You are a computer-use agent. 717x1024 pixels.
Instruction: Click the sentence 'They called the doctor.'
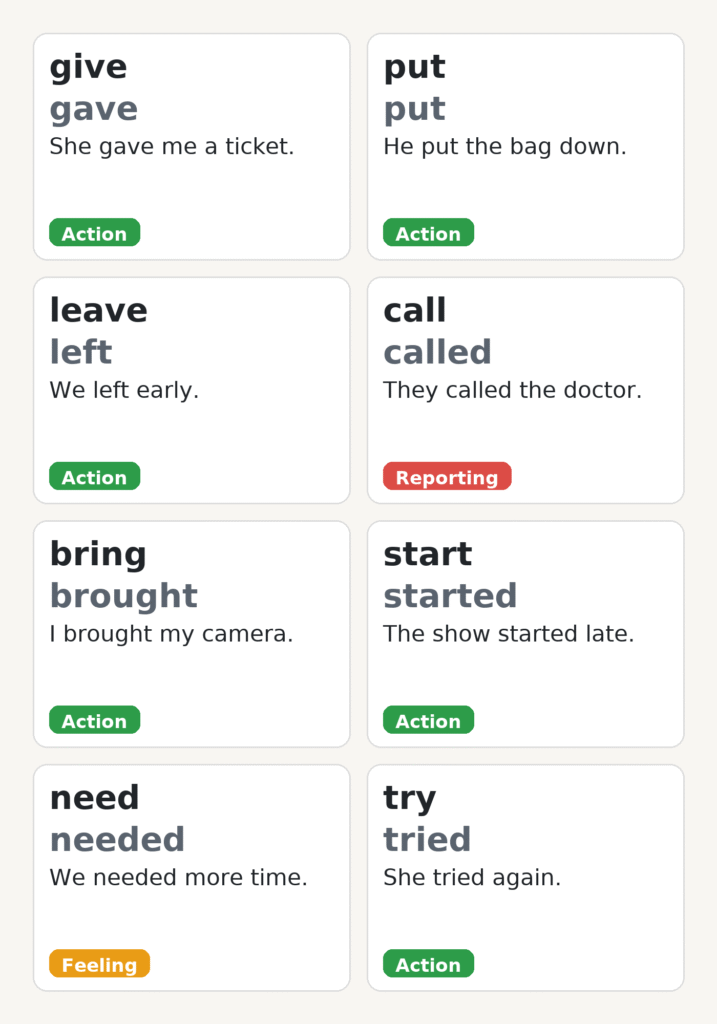[x=512, y=390]
